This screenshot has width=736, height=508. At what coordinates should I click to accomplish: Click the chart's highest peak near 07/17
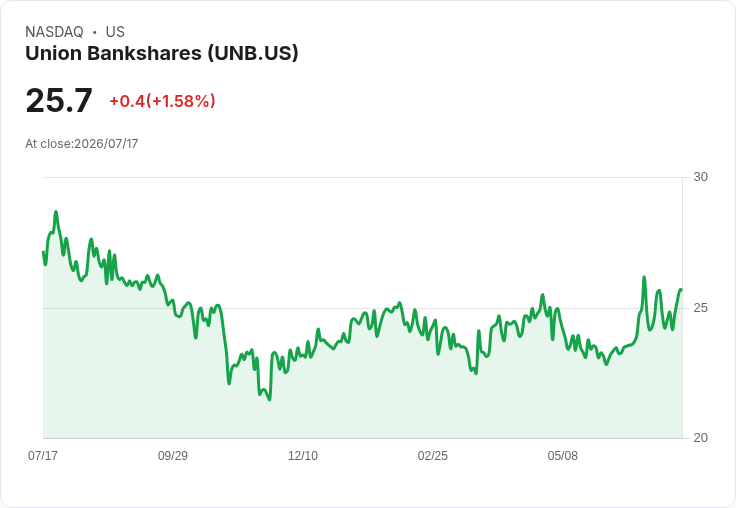(x=56, y=212)
